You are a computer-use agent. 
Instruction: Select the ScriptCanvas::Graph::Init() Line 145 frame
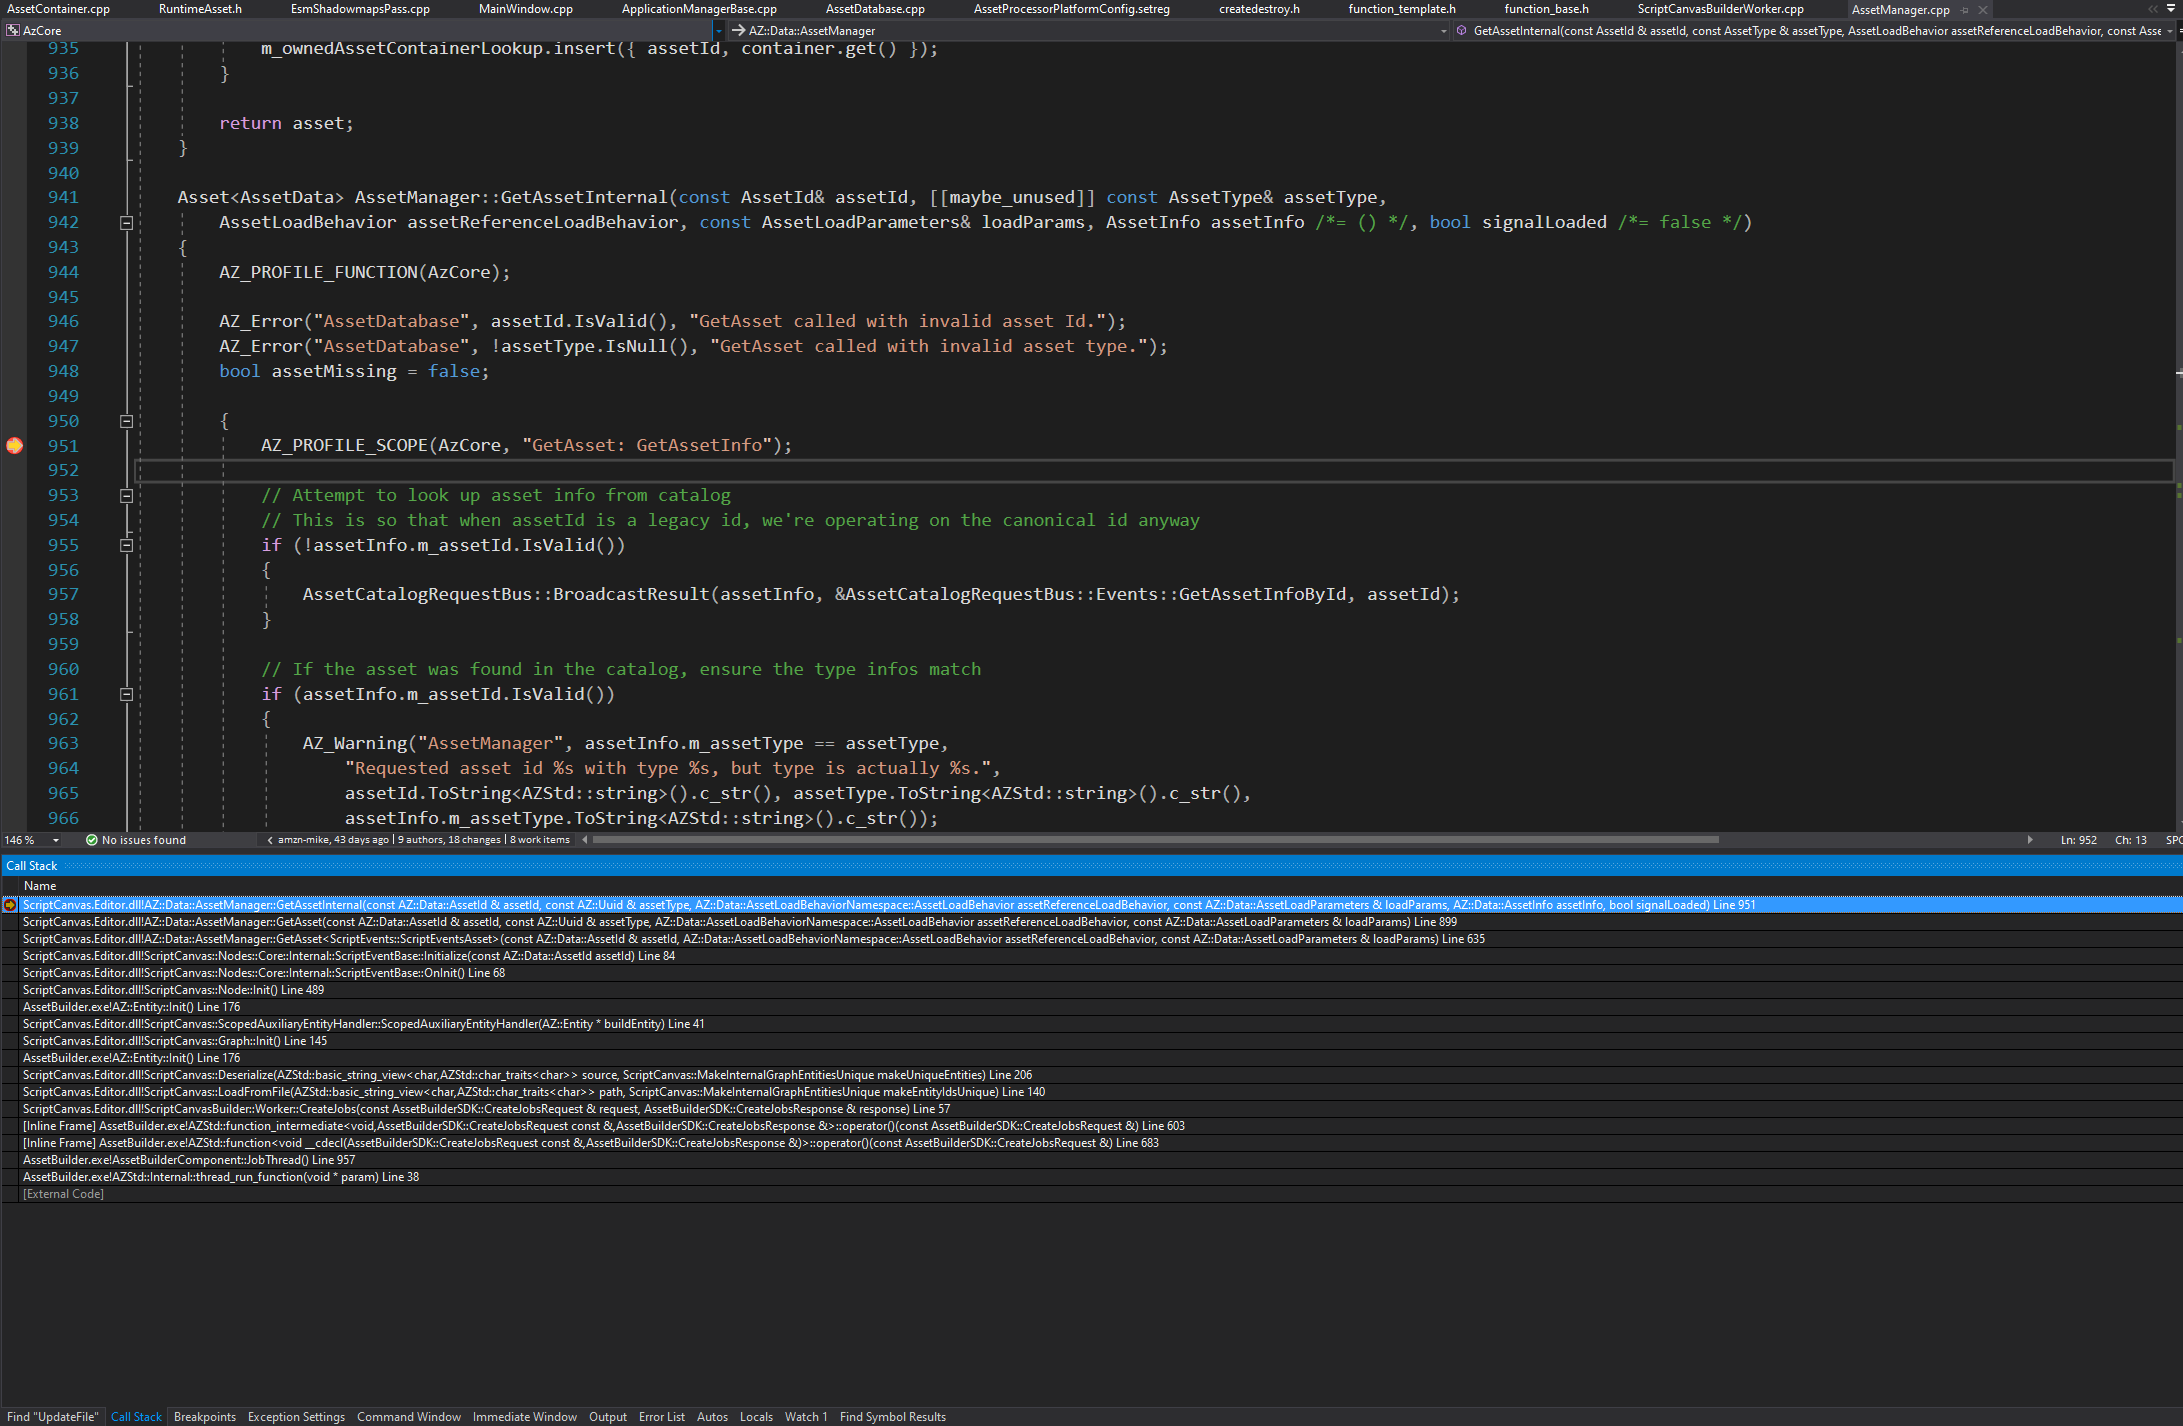1092,1041
